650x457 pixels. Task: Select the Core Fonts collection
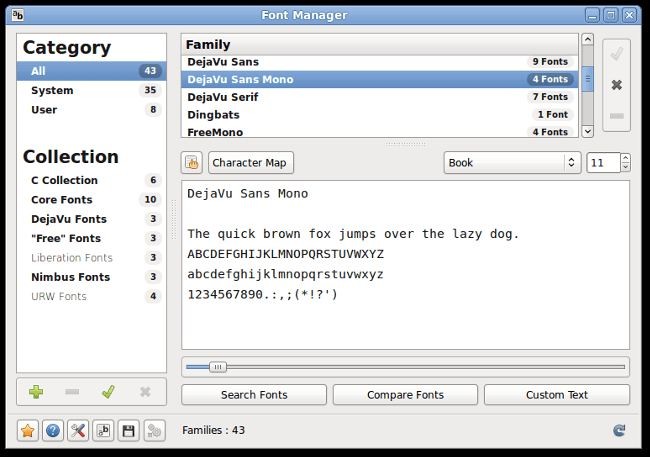tap(92, 200)
